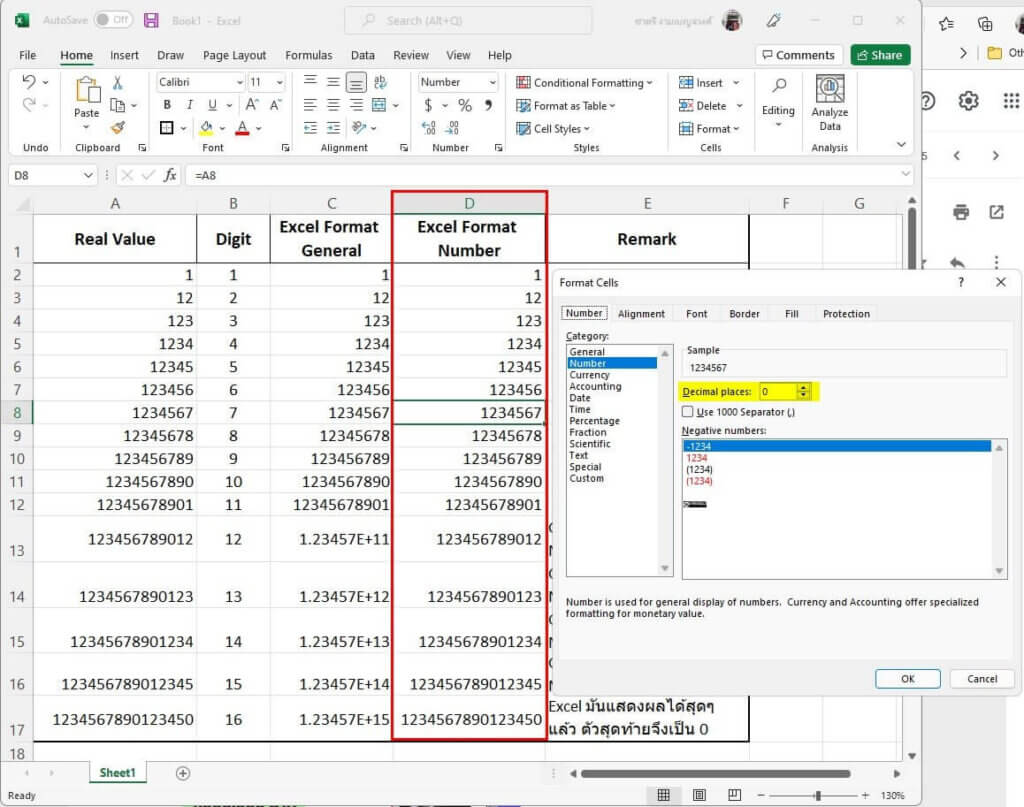Open the Name Box dropdown arrow
The height and width of the screenshot is (807, 1024).
pos(88,175)
